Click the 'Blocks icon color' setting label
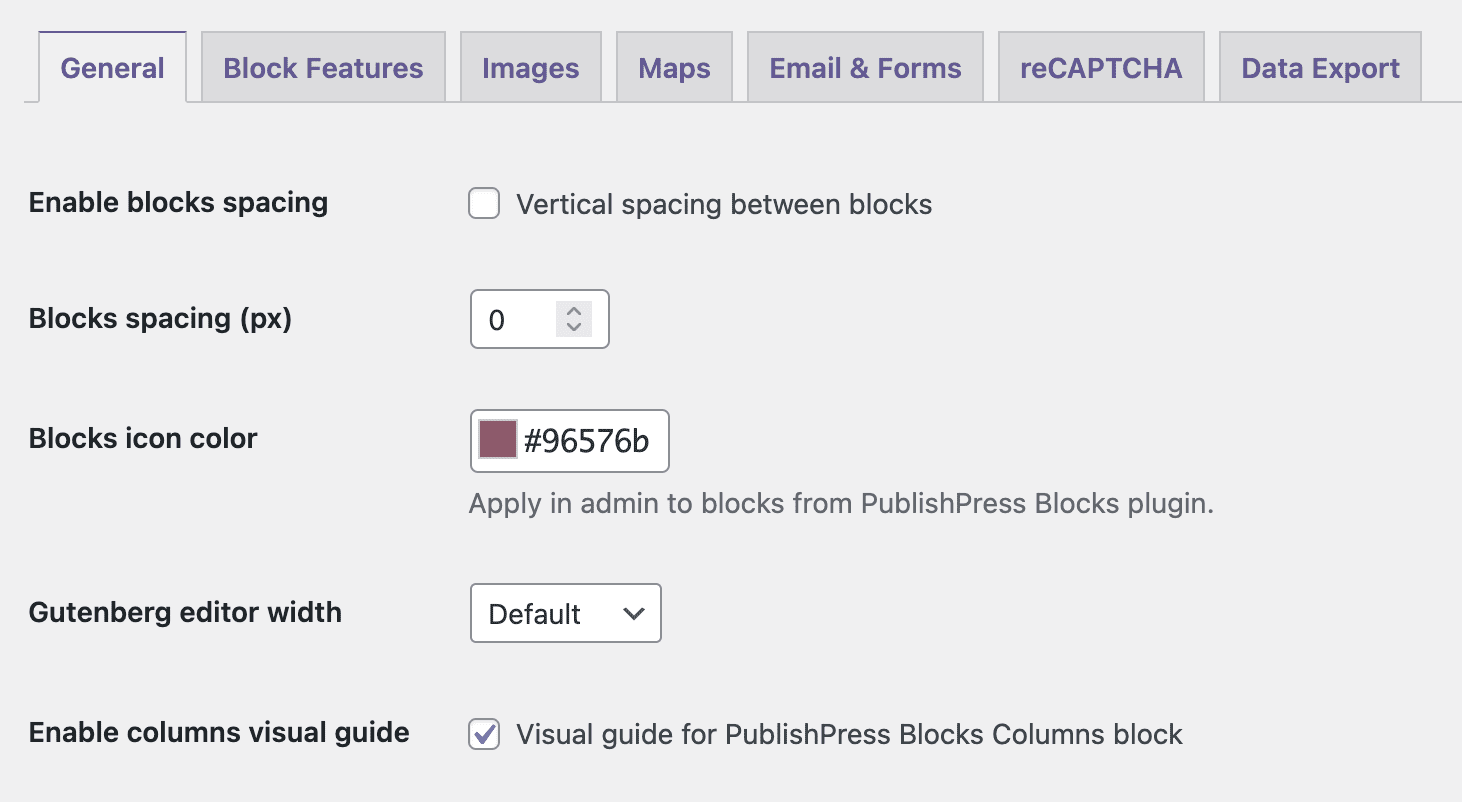The height and width of the screenshot is (802, 1462). pos(143,438)
